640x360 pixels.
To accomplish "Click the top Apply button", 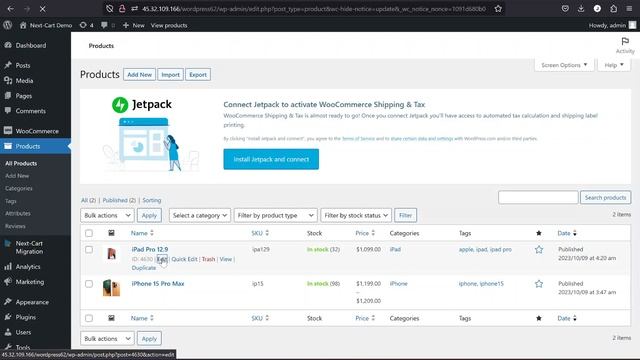I will (x=149, y=215).
